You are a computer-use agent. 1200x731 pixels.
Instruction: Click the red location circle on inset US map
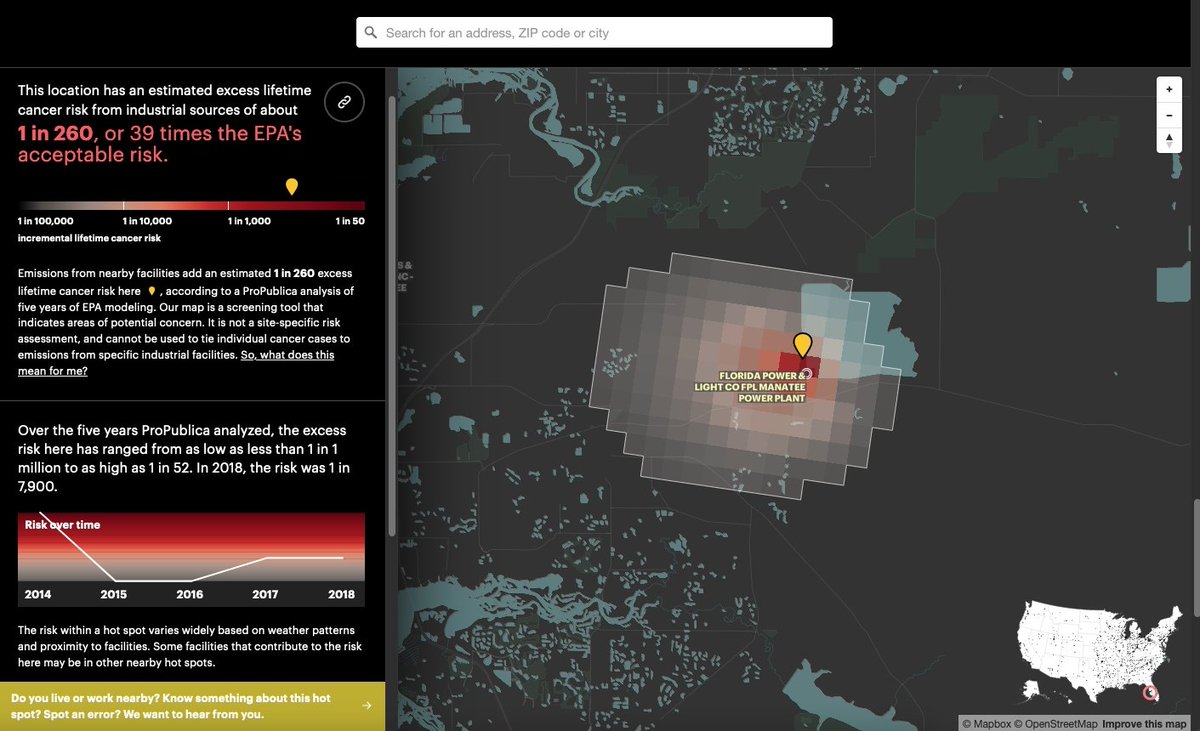tap(1150, 693)
